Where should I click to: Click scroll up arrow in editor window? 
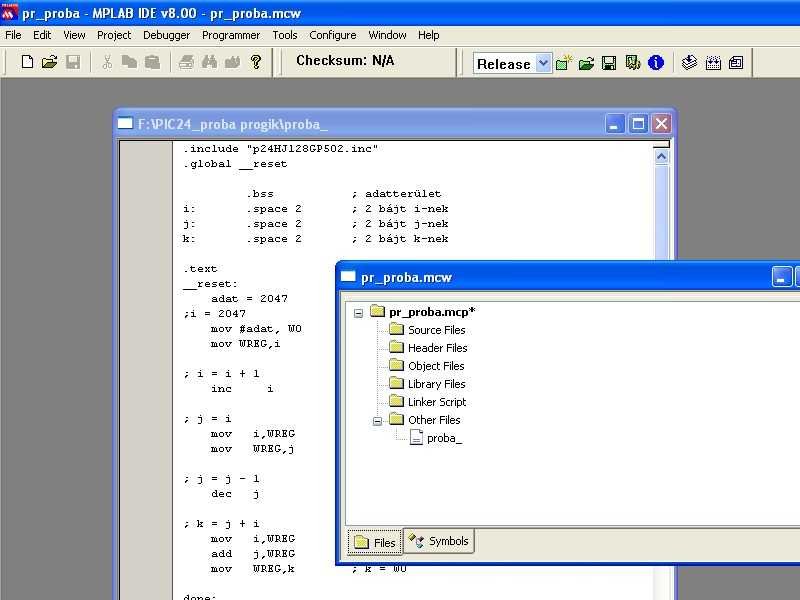click(x=661, y=157)
